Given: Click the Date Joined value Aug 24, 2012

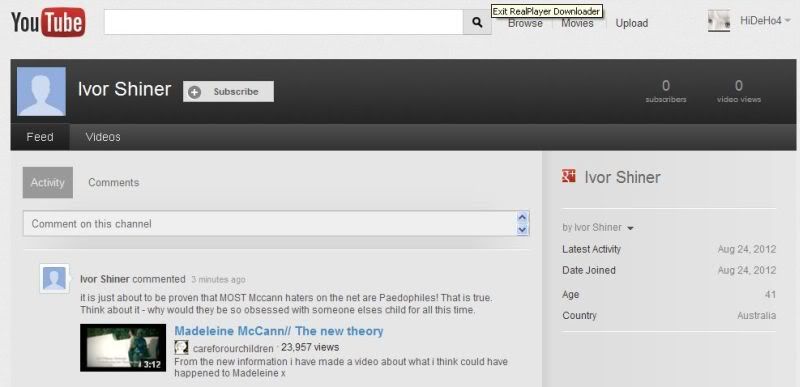Looking at the screenshot, I should (x=746, y=270).
